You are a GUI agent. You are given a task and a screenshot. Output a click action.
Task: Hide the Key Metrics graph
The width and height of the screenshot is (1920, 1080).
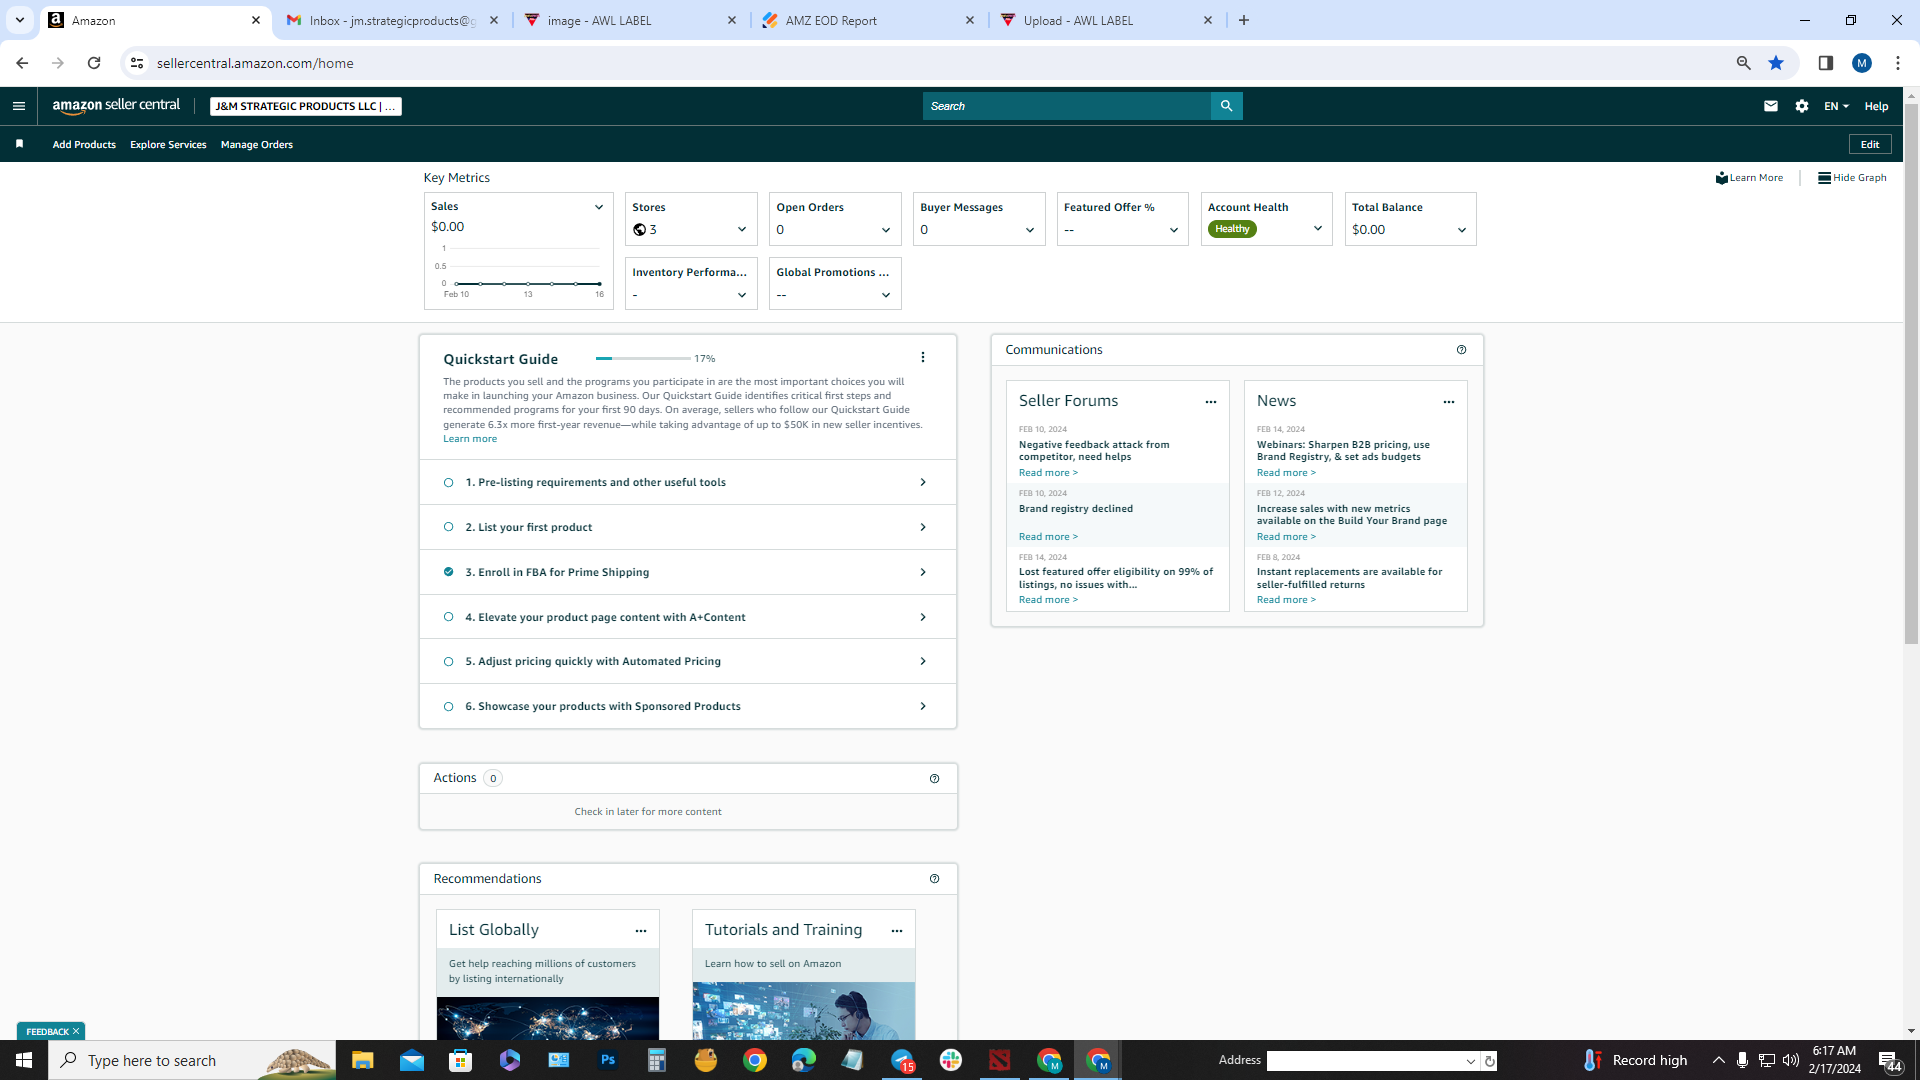pos(1852,178)
